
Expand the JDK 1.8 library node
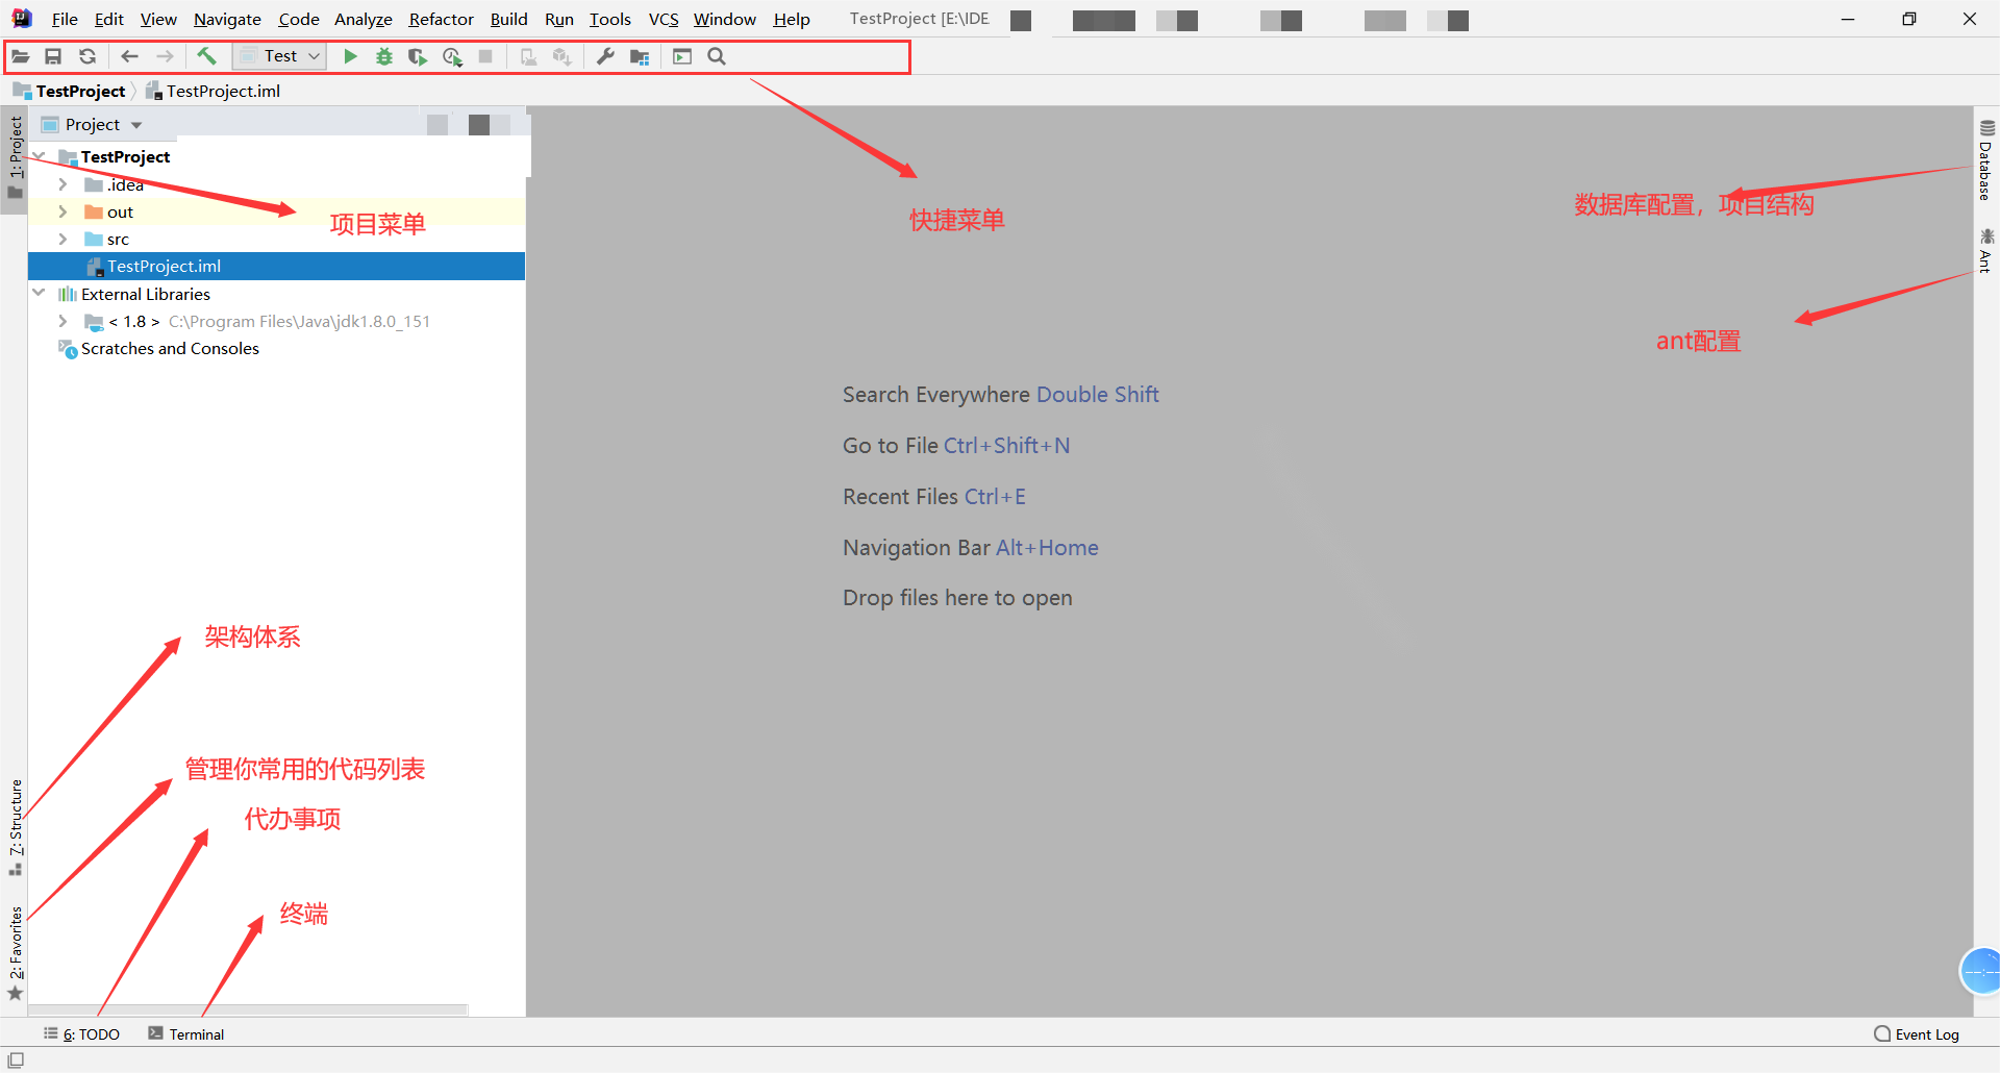63,321
